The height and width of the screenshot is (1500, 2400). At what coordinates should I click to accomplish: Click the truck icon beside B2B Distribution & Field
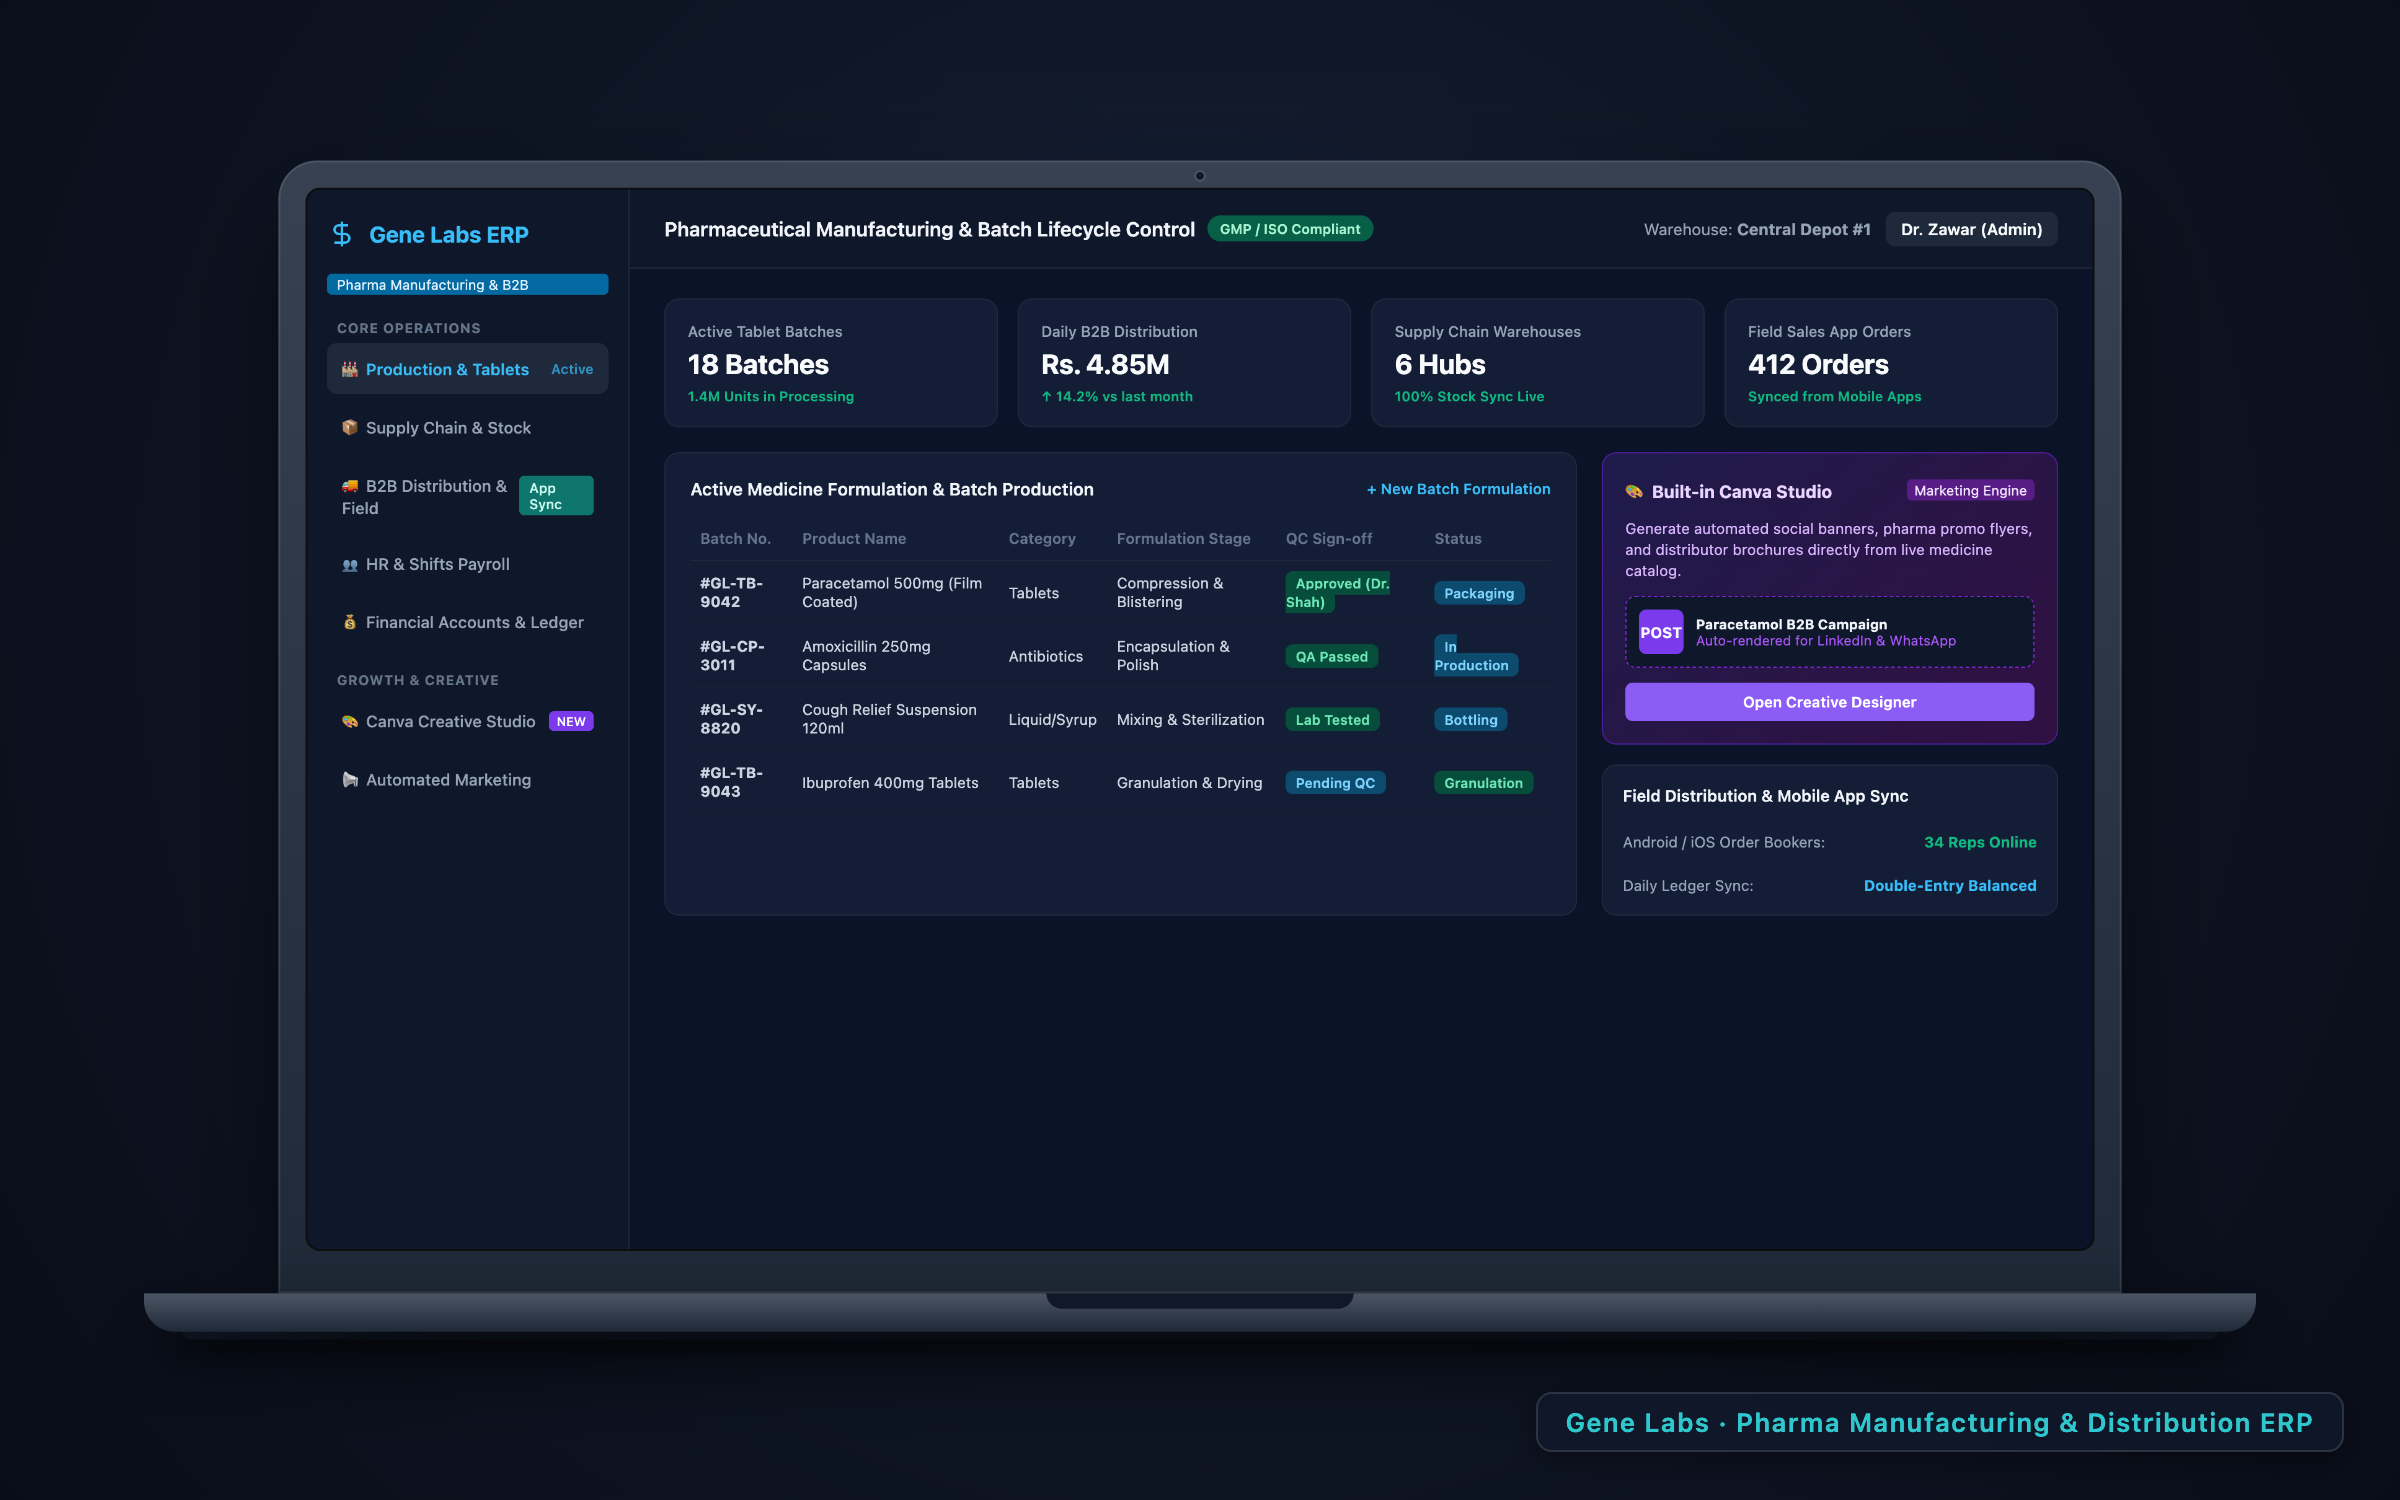(x=350, y=486)
